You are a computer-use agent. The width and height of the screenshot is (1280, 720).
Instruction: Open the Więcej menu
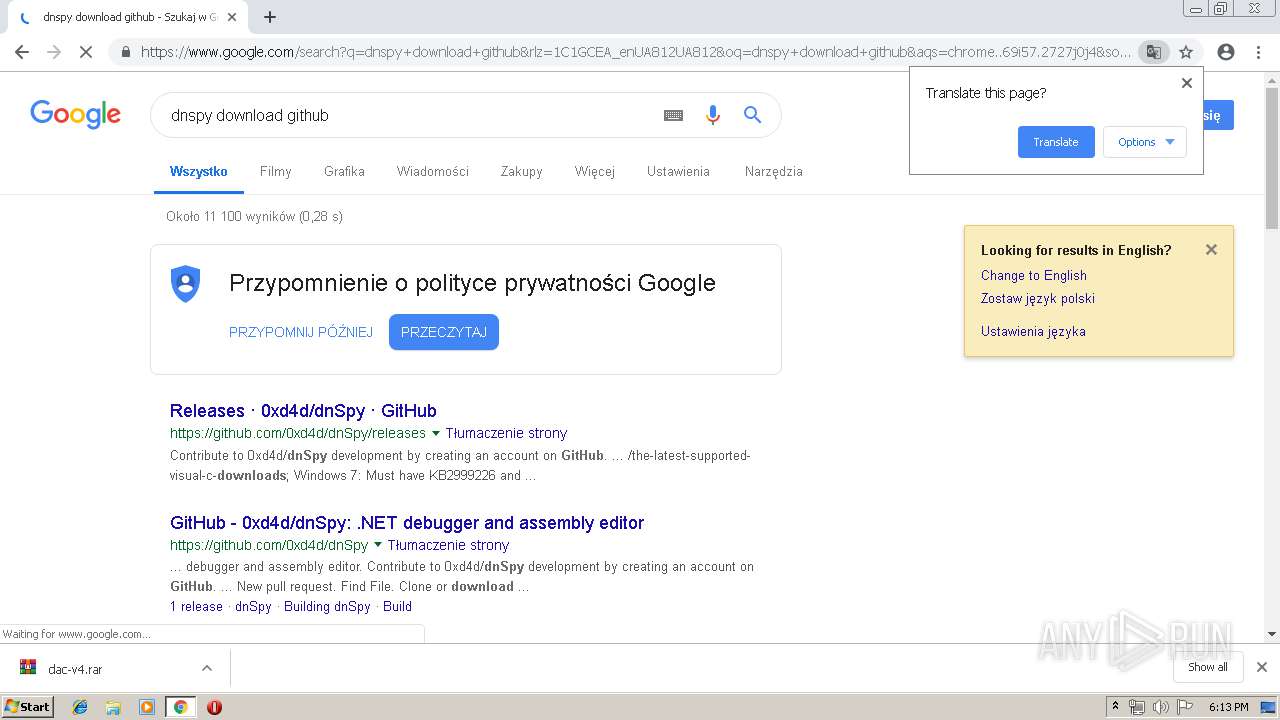(595, 171)
